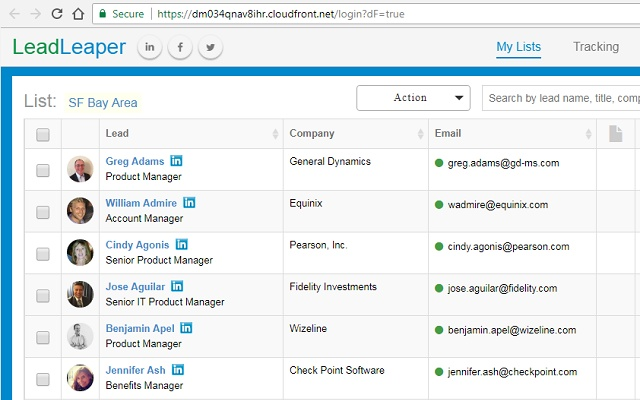Open LeadLeaper's Facebook round button
This screenshot has width=640, height=400.
pos(180,47)
